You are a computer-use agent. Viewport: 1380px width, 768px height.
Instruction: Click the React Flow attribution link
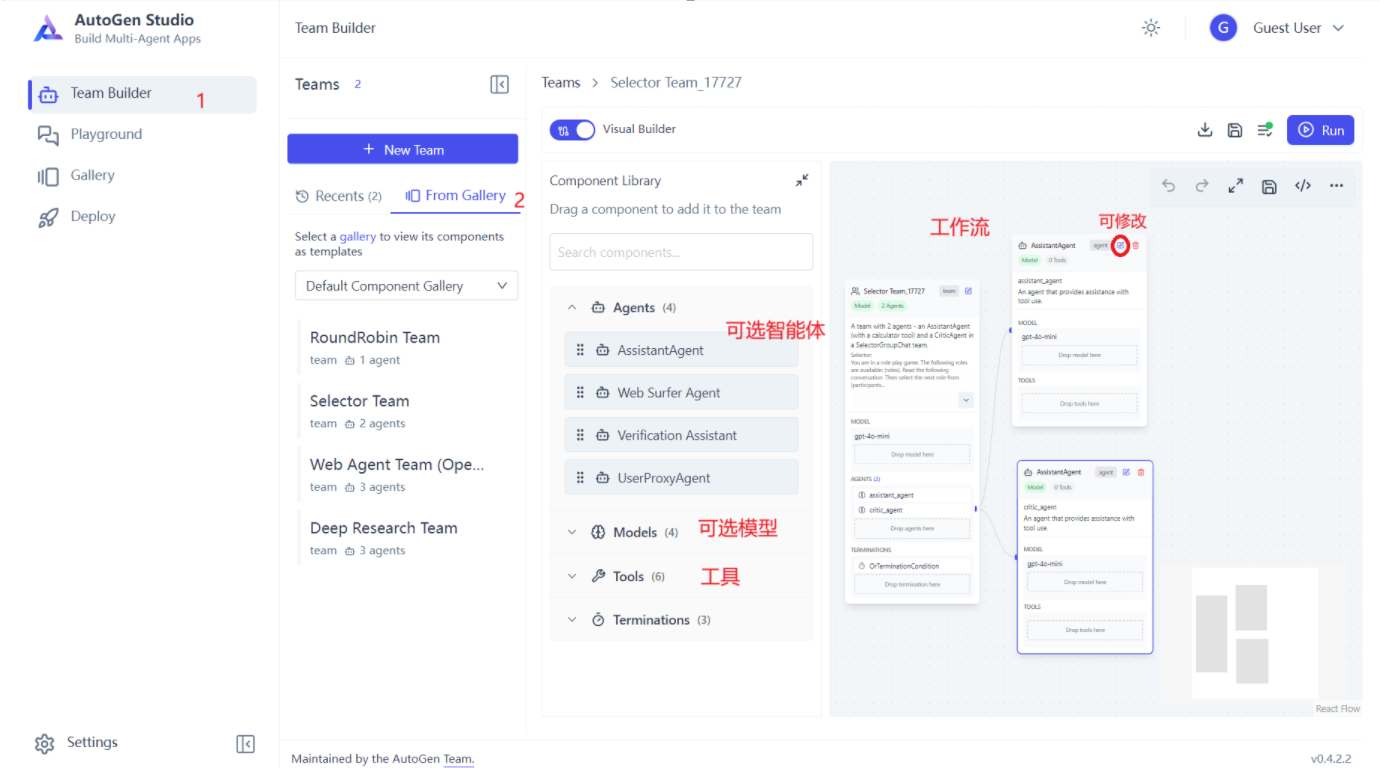(1338, 709)
